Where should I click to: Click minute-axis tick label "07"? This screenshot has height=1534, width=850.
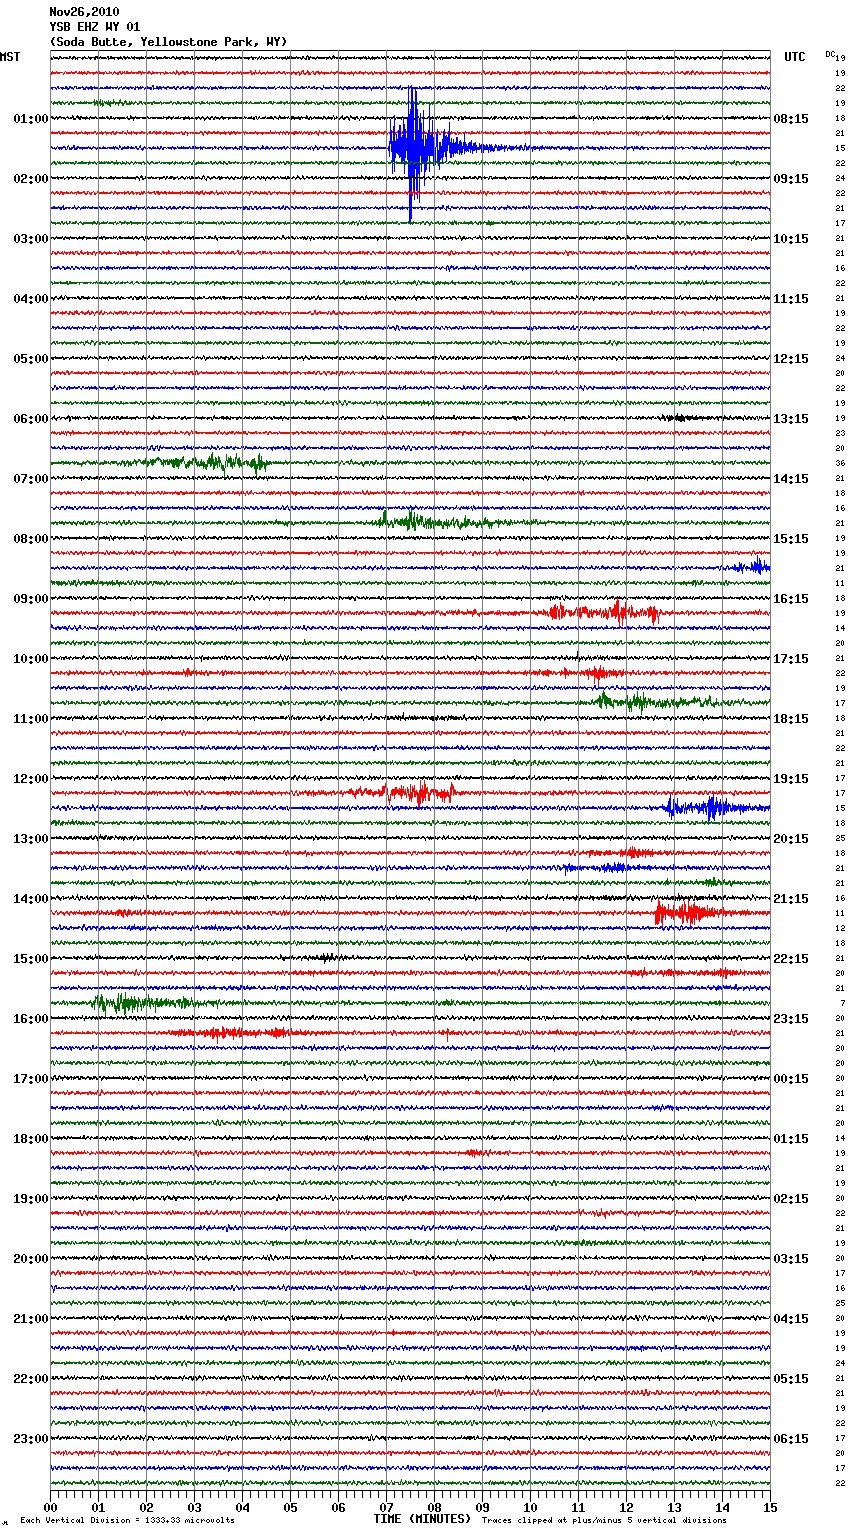[x=387, y=1507]
